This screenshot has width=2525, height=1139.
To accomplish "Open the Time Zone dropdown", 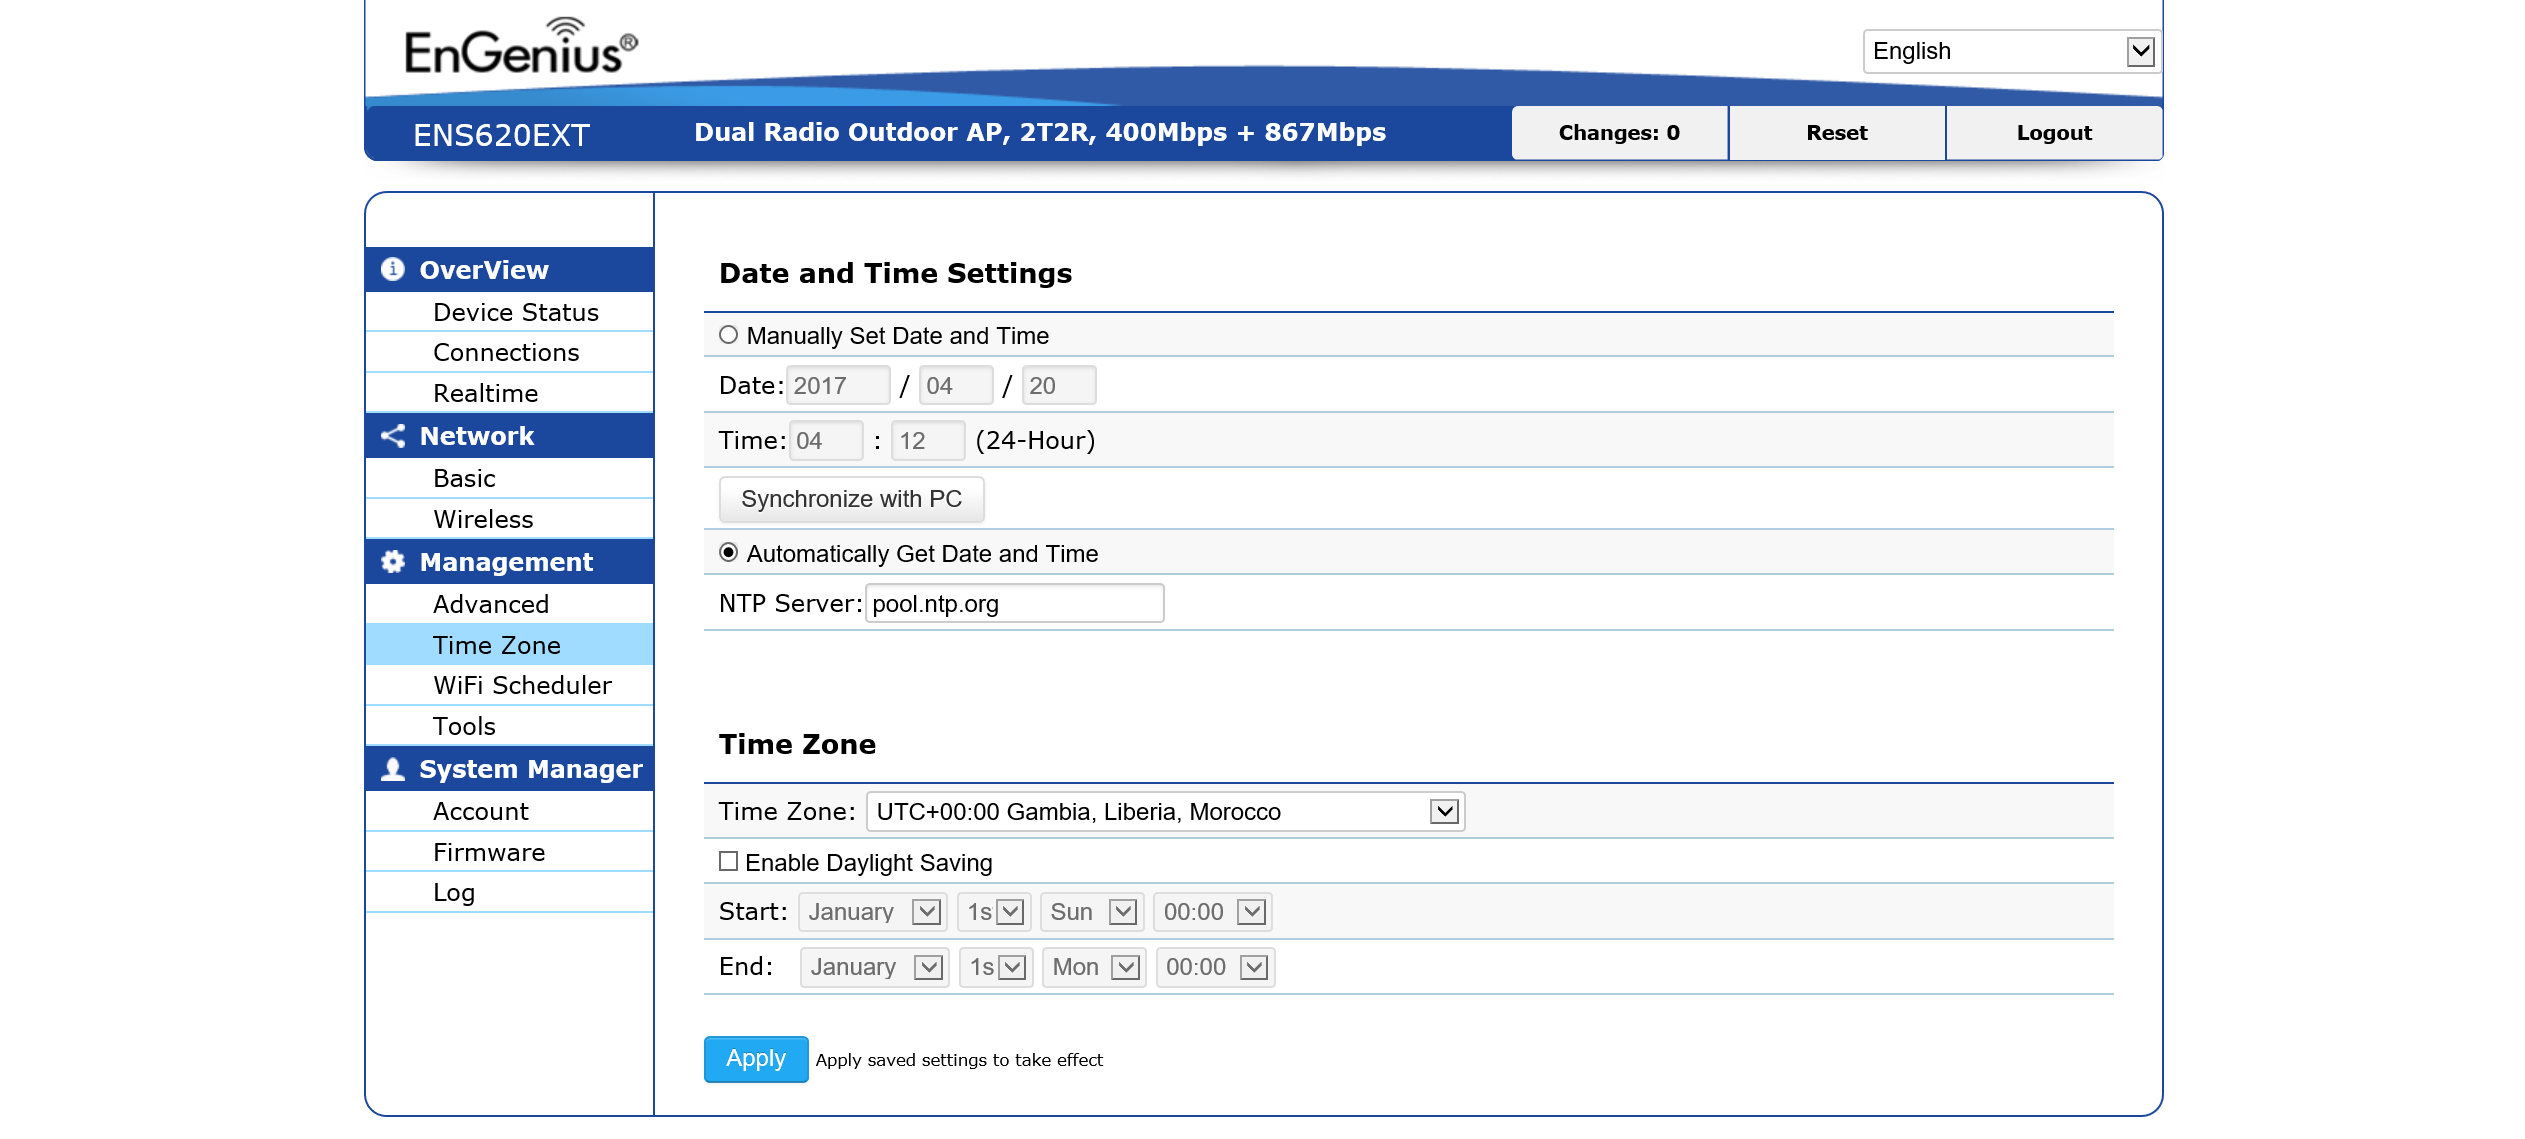I will pos(1165,811).
